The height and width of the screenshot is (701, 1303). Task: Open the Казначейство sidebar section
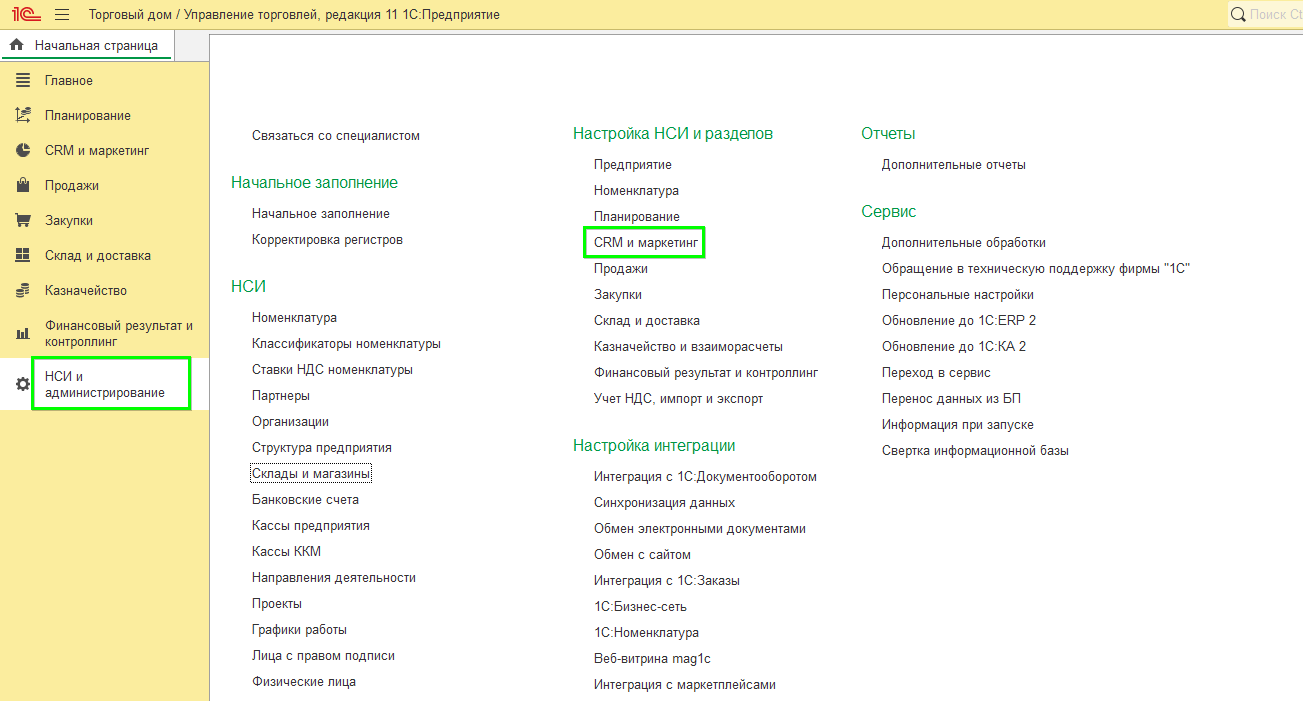pos(86,290)
